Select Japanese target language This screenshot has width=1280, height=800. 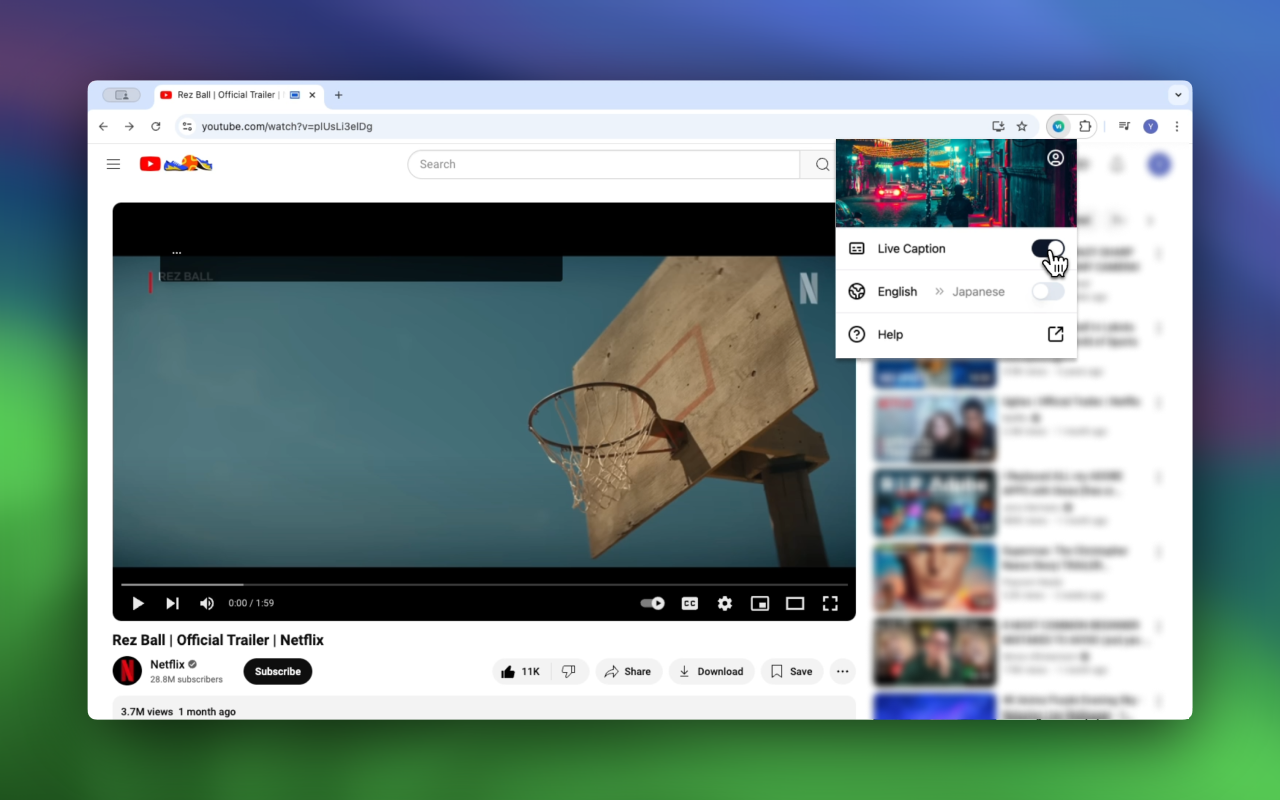click(978, 292)
